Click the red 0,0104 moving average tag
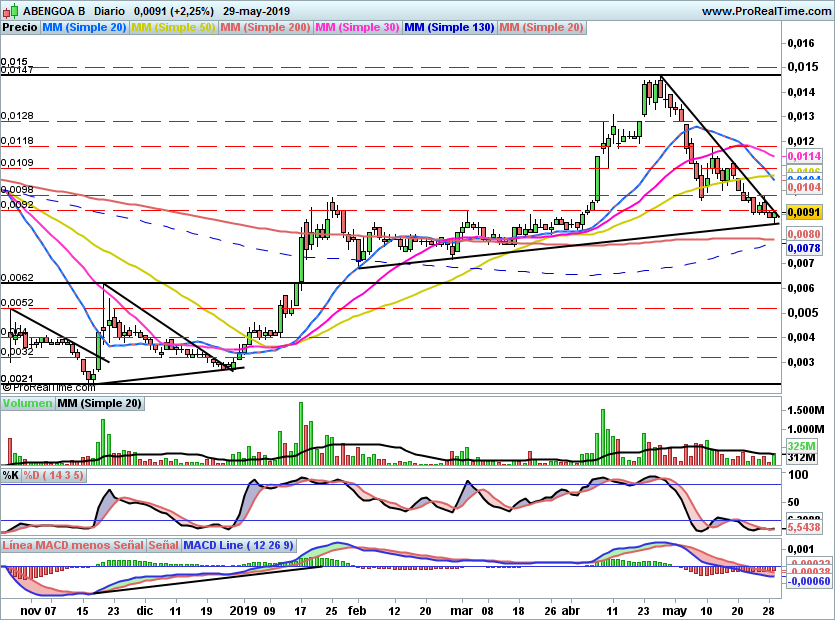This screenshot has height=620, width=835. tap(804, 187)
